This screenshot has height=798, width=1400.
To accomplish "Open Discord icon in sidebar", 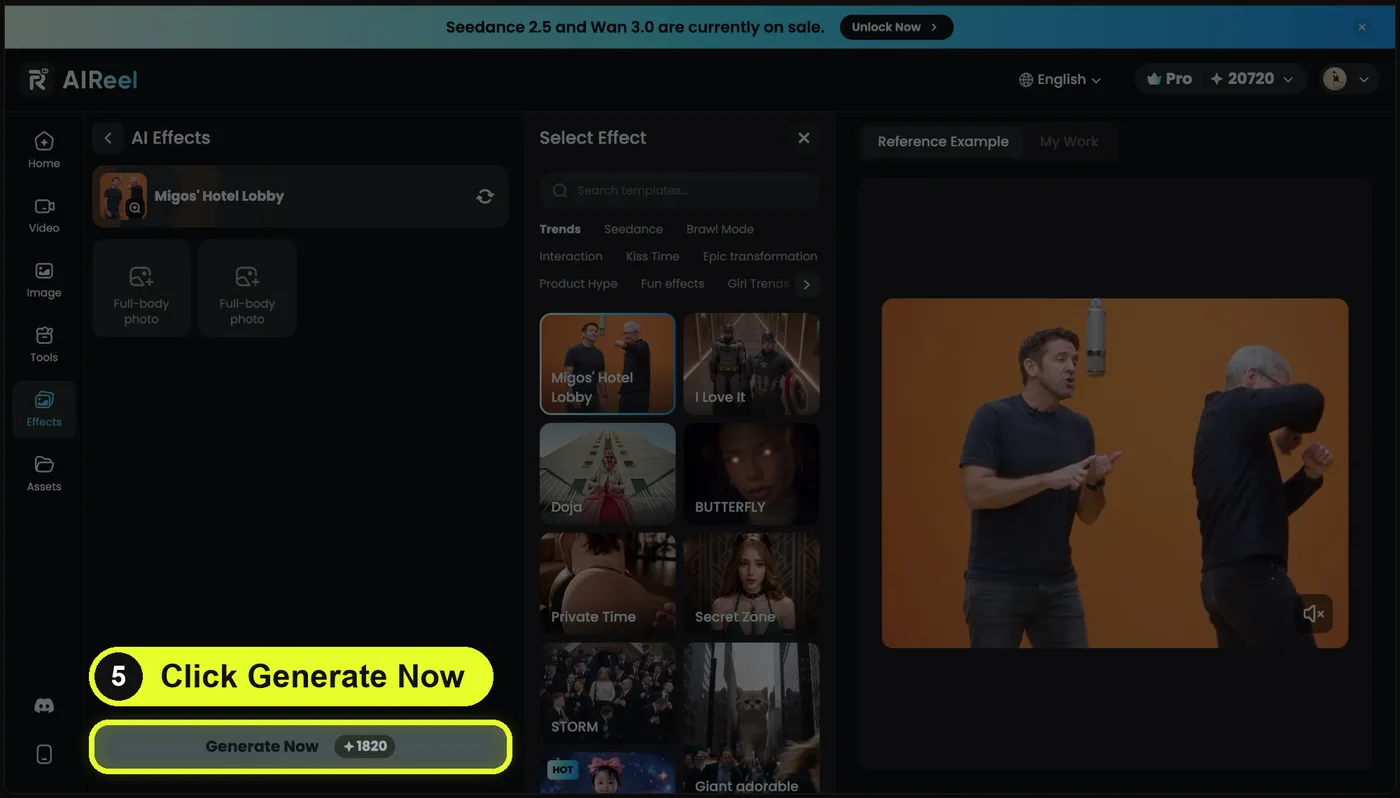I will tap(44, 706).
